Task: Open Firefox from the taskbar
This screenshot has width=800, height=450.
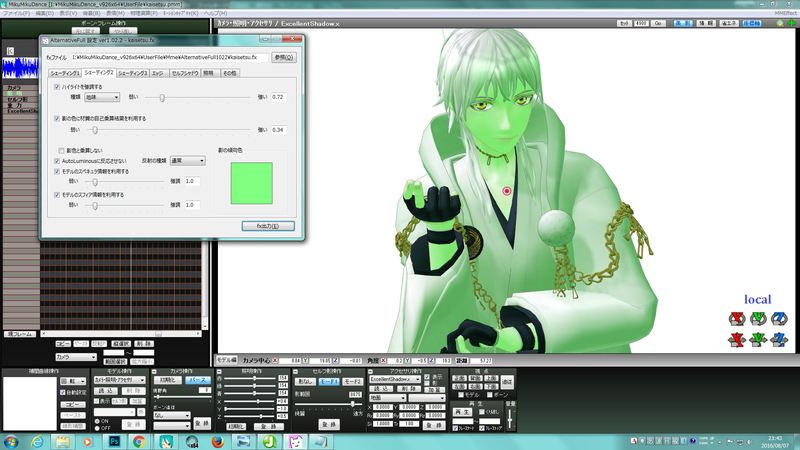Action: (218, 442)
